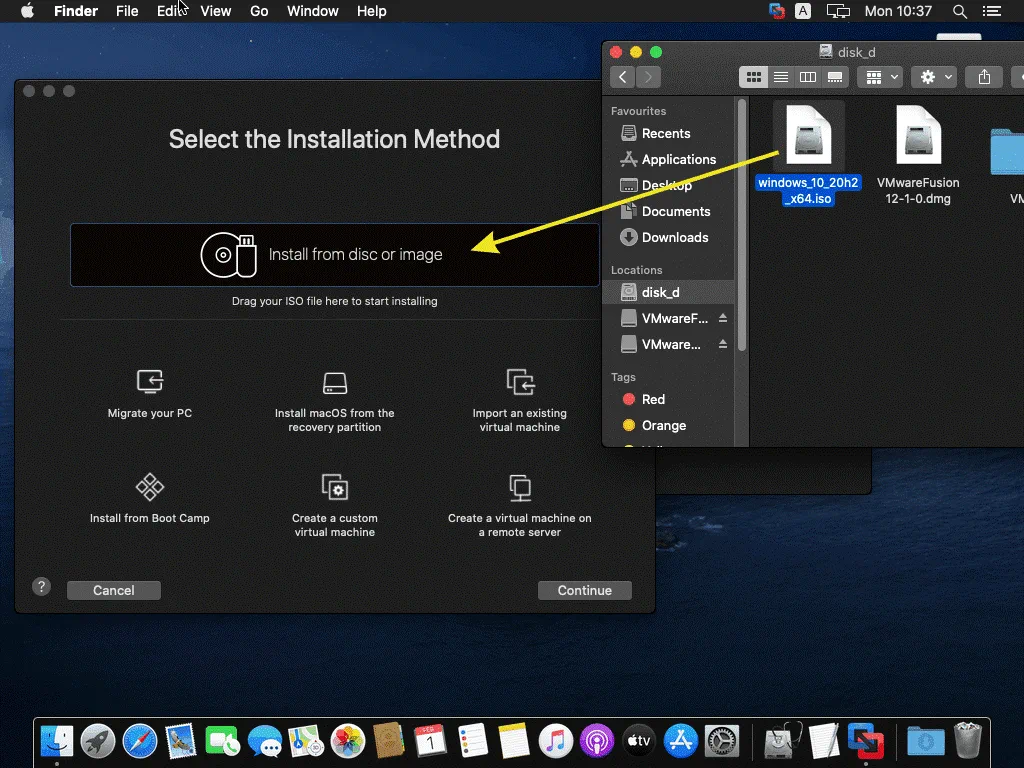Switch Finder to column view

tap(808, 77)
